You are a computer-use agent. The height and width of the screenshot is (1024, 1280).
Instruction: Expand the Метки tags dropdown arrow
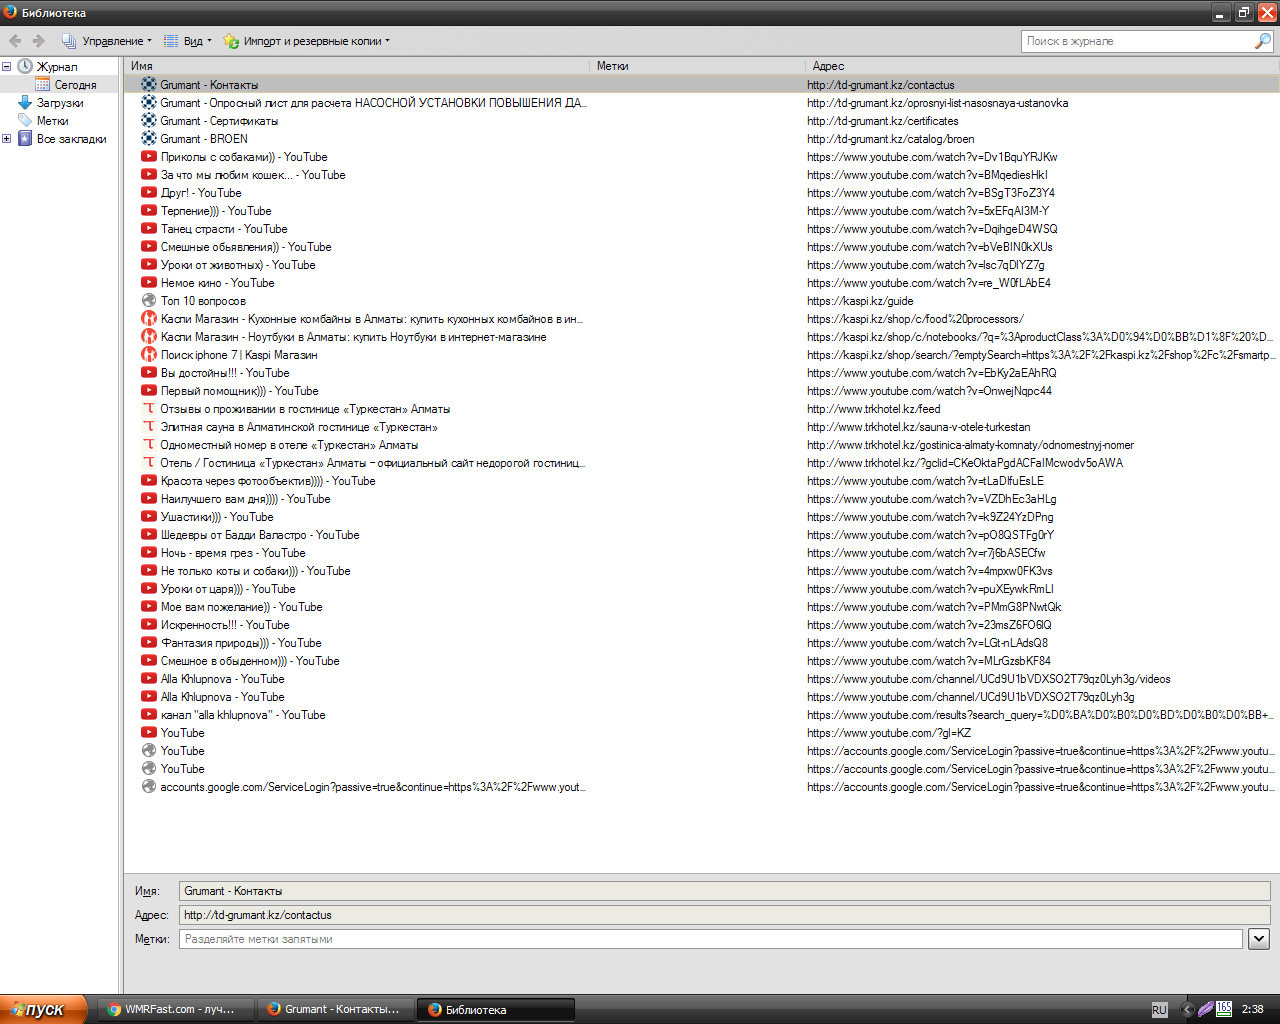(x=1259, y=939)
